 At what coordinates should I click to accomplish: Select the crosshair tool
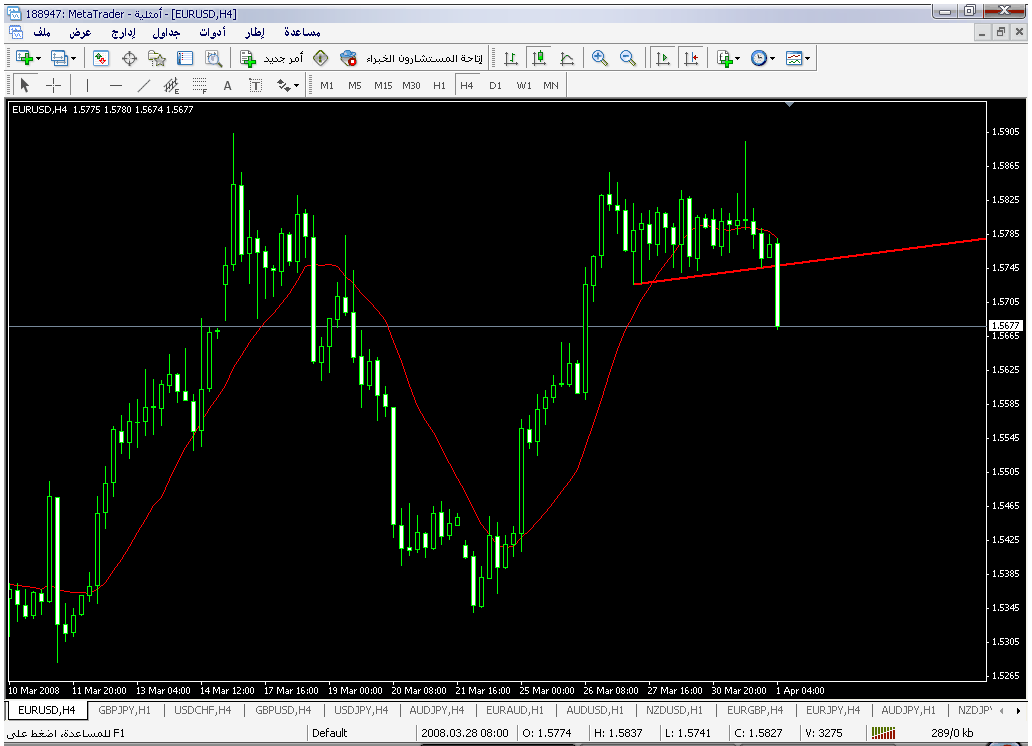pos(54,86)
